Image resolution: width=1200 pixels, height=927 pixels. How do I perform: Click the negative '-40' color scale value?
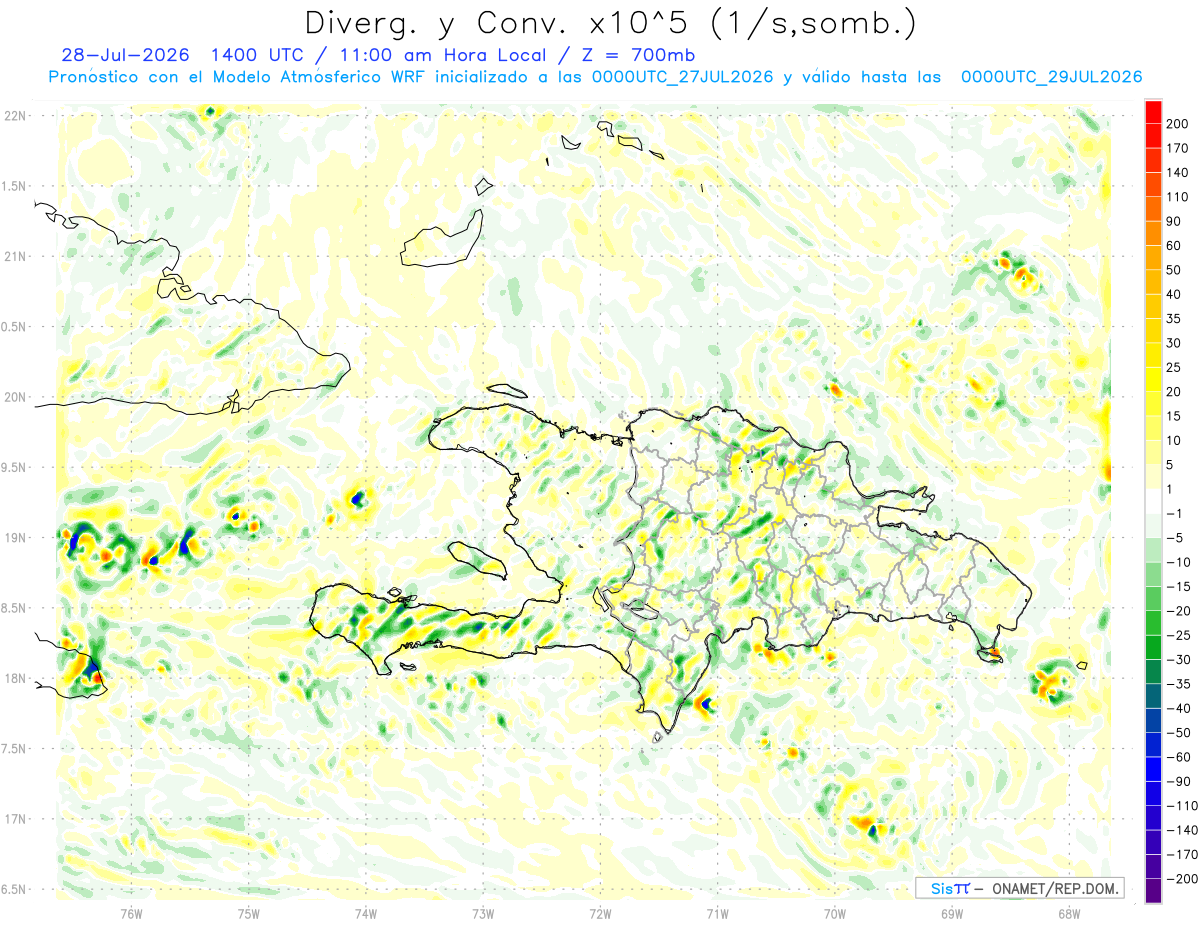(x=1178, y=708)
